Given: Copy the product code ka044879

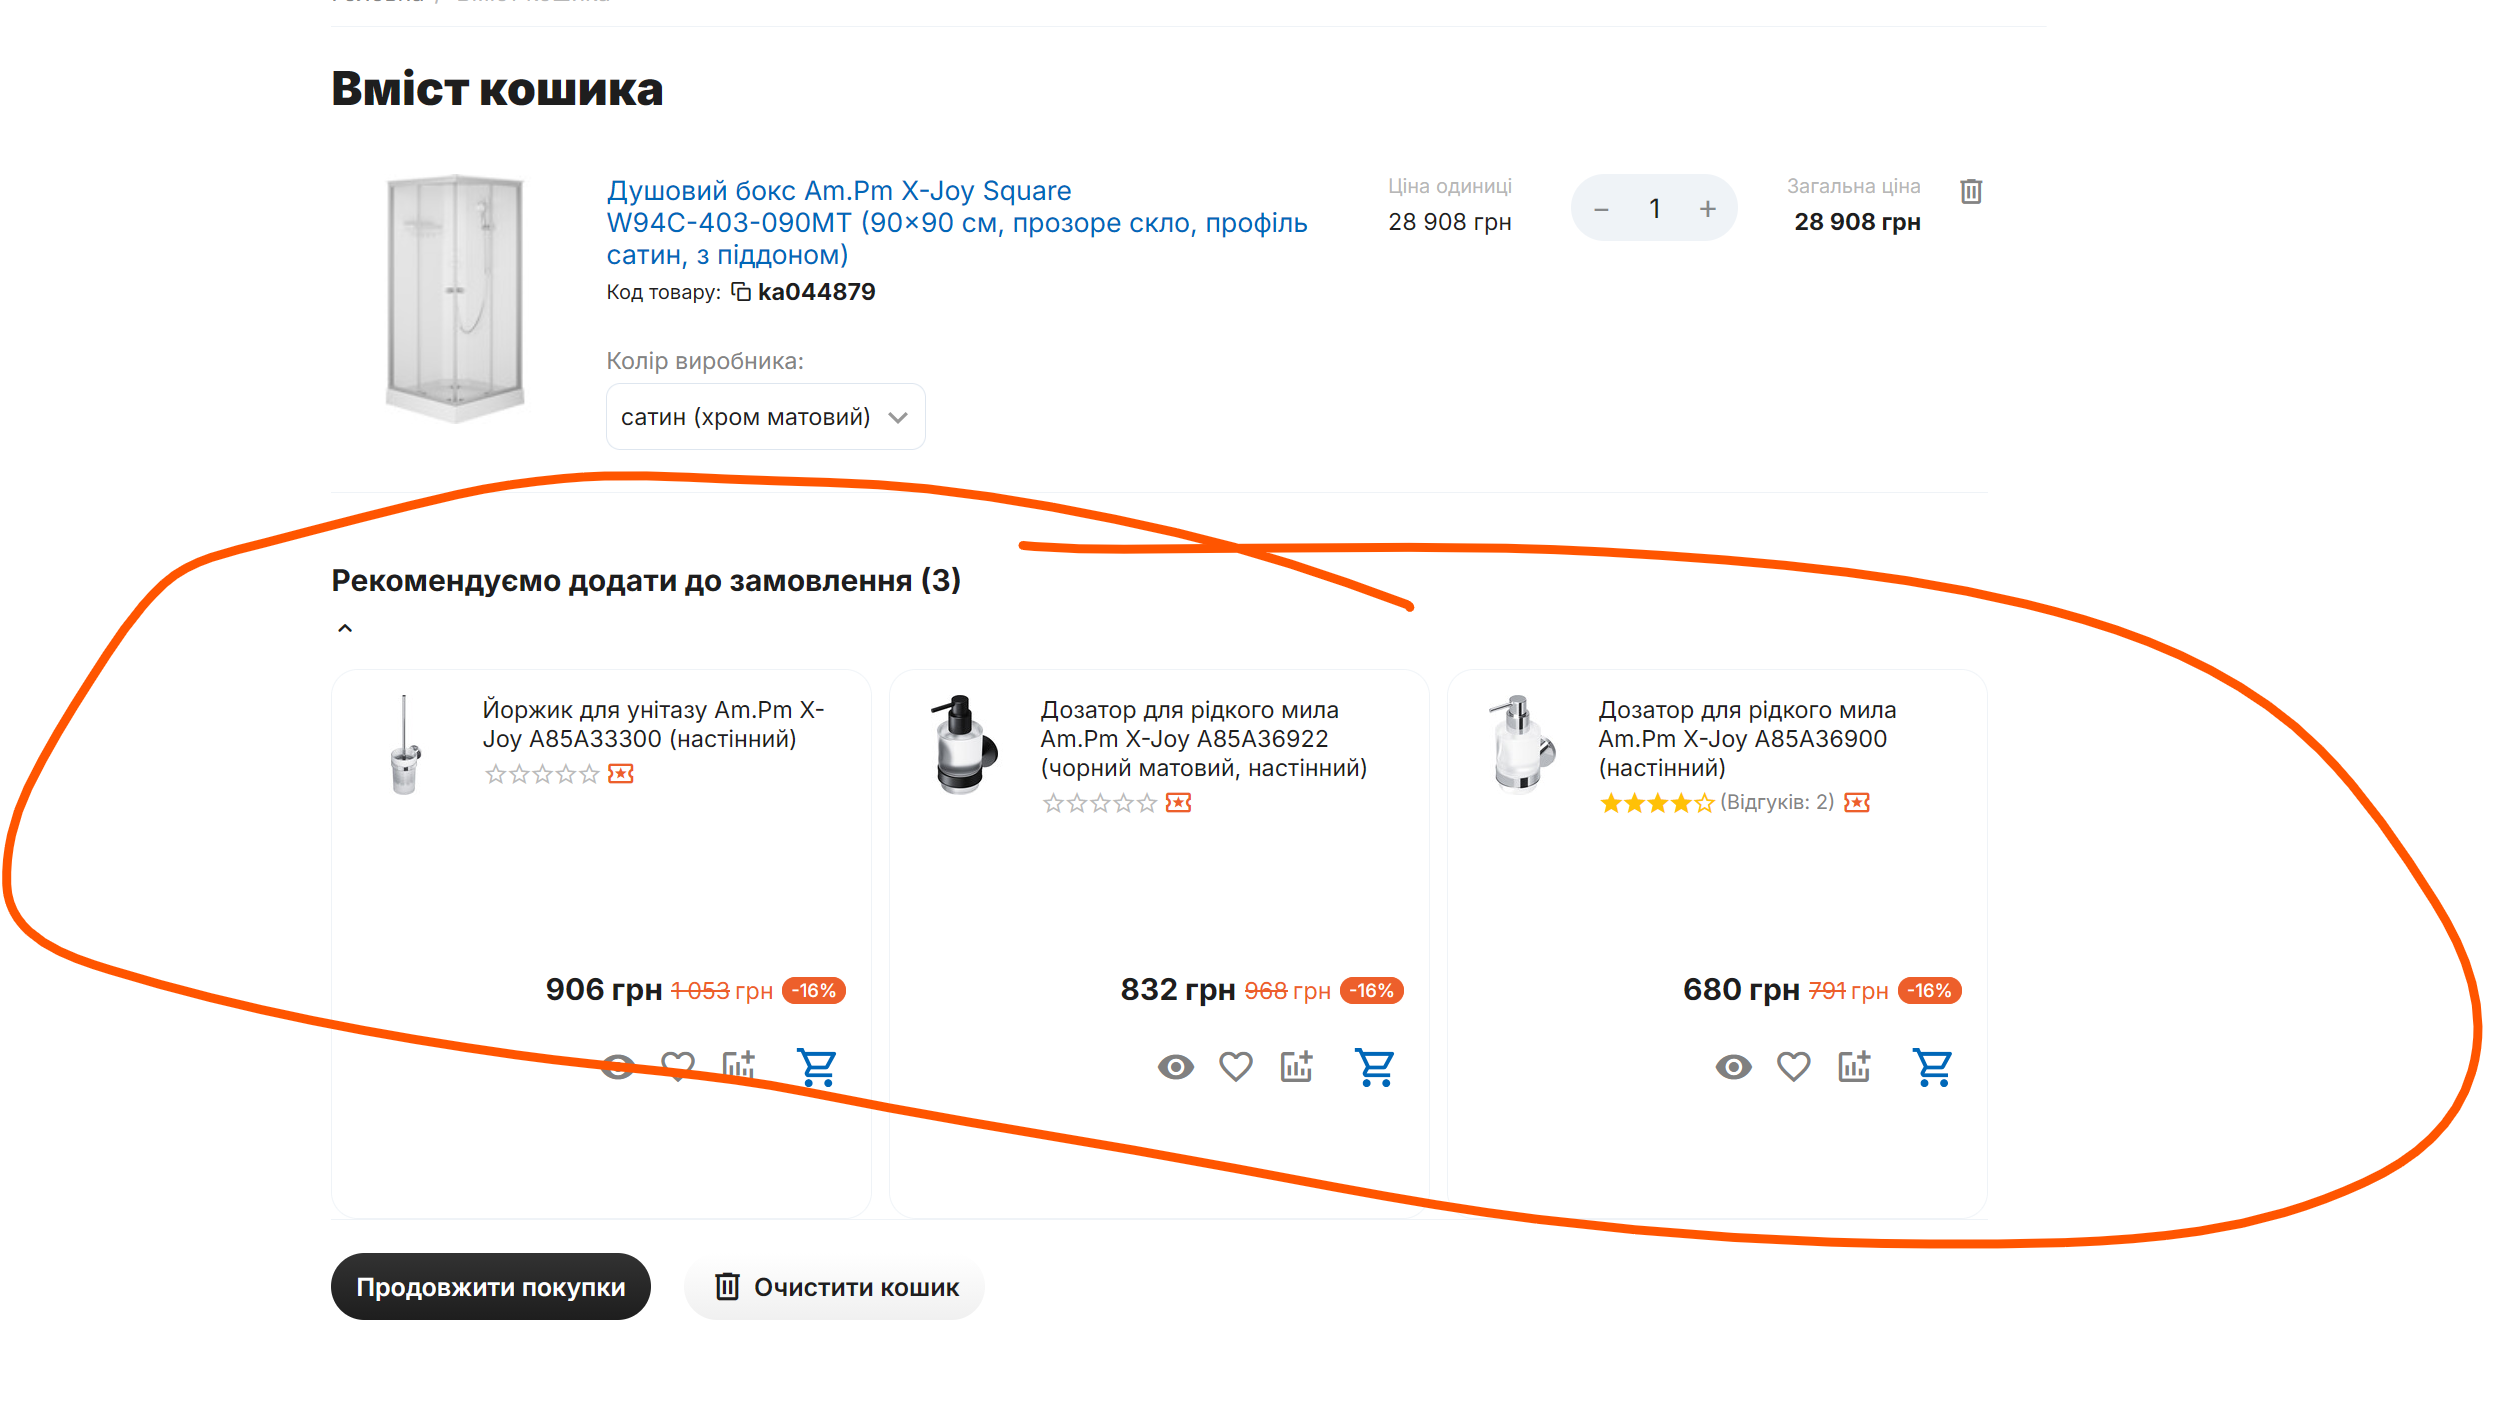Looking at the screenshot, I should point(741,292).
